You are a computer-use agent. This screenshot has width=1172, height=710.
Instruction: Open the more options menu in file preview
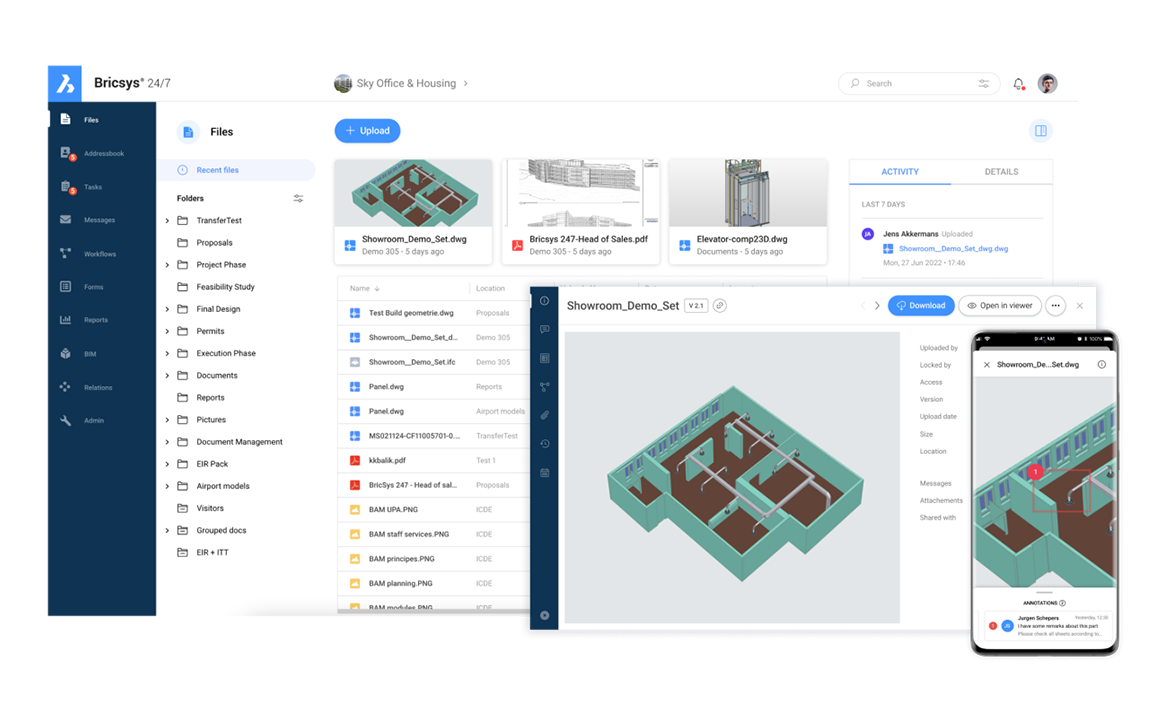(1055, 305)
